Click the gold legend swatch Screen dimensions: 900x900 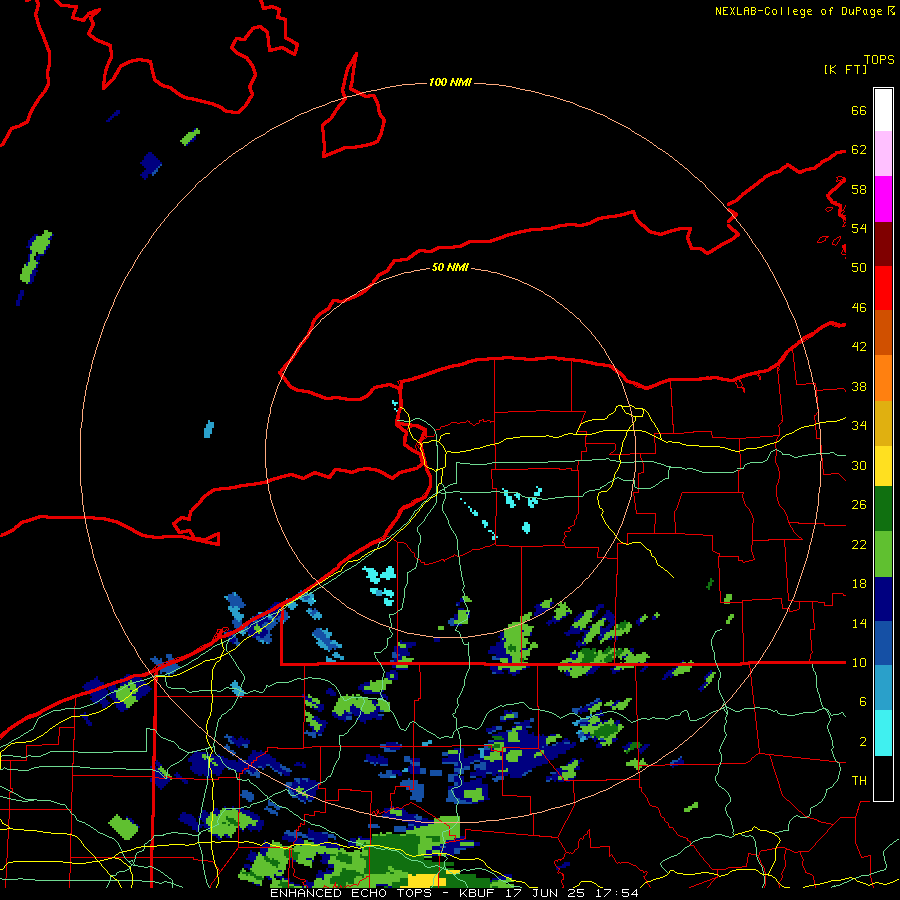[x=883, y=423]
